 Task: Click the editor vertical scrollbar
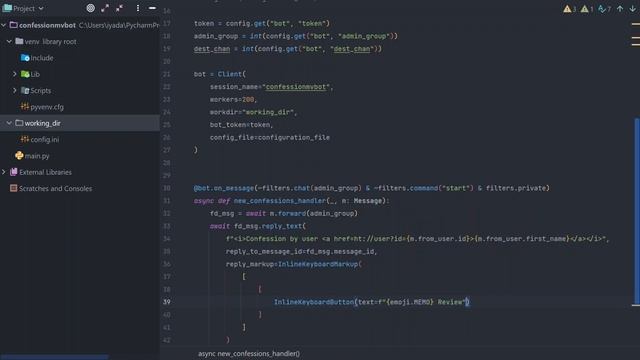pyautogui.click(x=637, y=210)
